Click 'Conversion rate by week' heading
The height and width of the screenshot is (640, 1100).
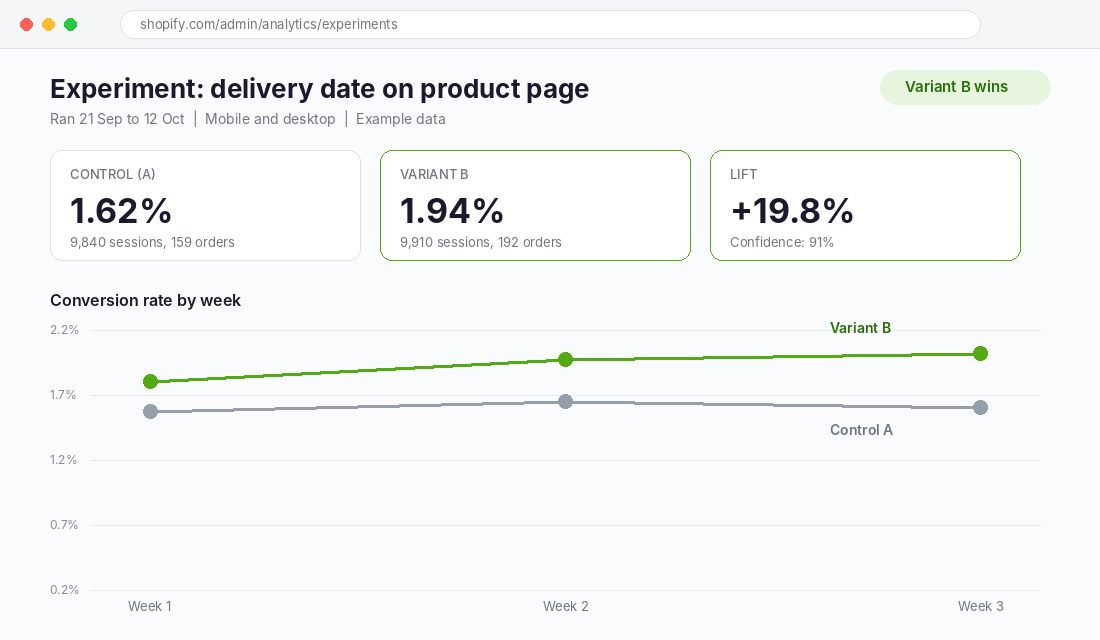tap(145, 300)
